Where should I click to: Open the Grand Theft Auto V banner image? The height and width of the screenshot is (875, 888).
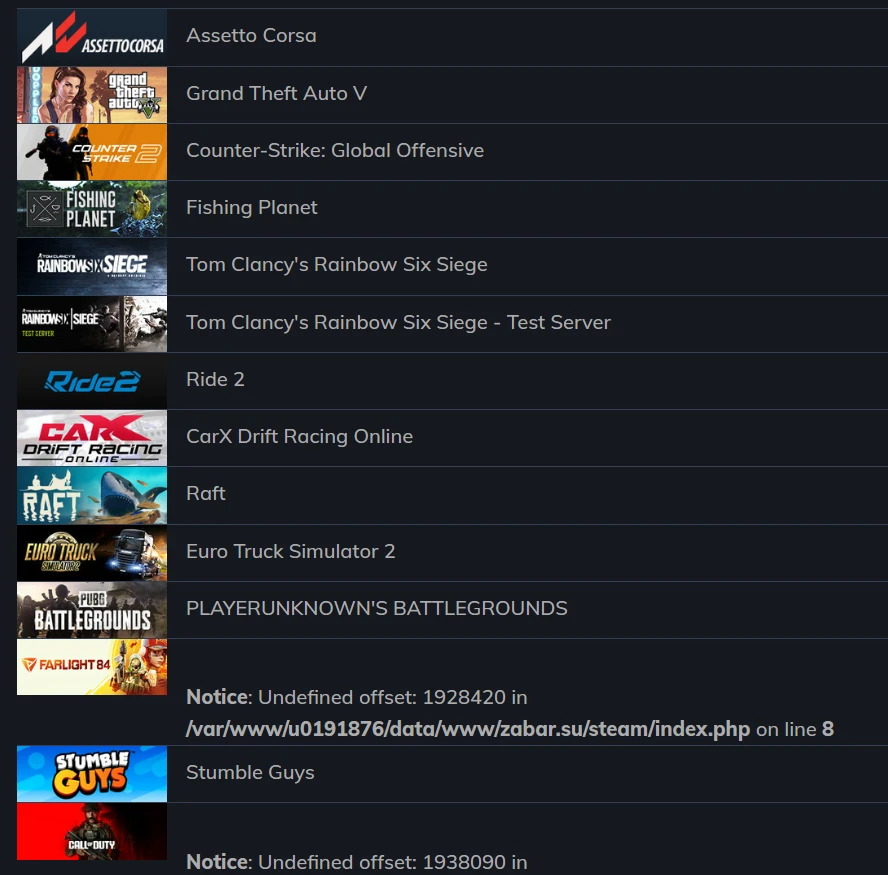[92, 95]
